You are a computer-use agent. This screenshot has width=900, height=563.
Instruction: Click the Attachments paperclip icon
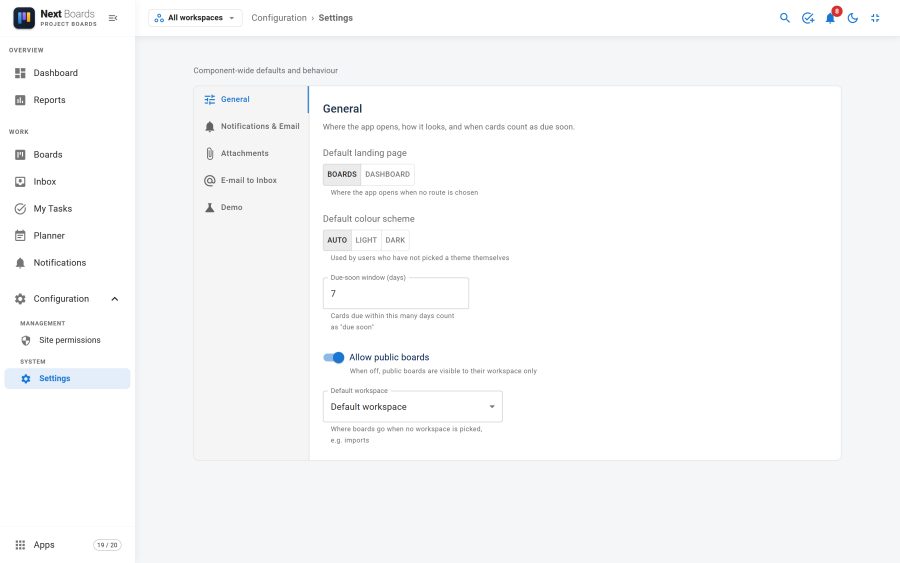(x=210, y=153)
